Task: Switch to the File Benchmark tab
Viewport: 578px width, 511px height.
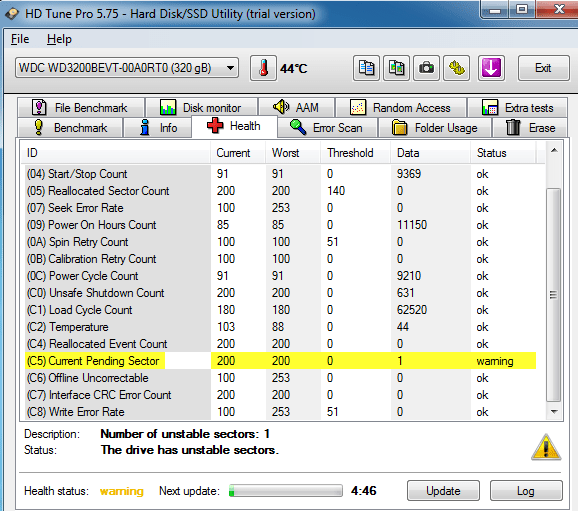Action: pyautogui.click(x=80, y=108)
